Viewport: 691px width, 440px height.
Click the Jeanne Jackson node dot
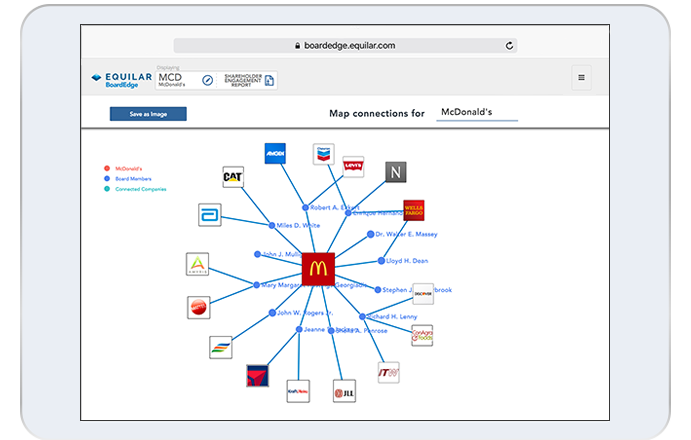299,329
